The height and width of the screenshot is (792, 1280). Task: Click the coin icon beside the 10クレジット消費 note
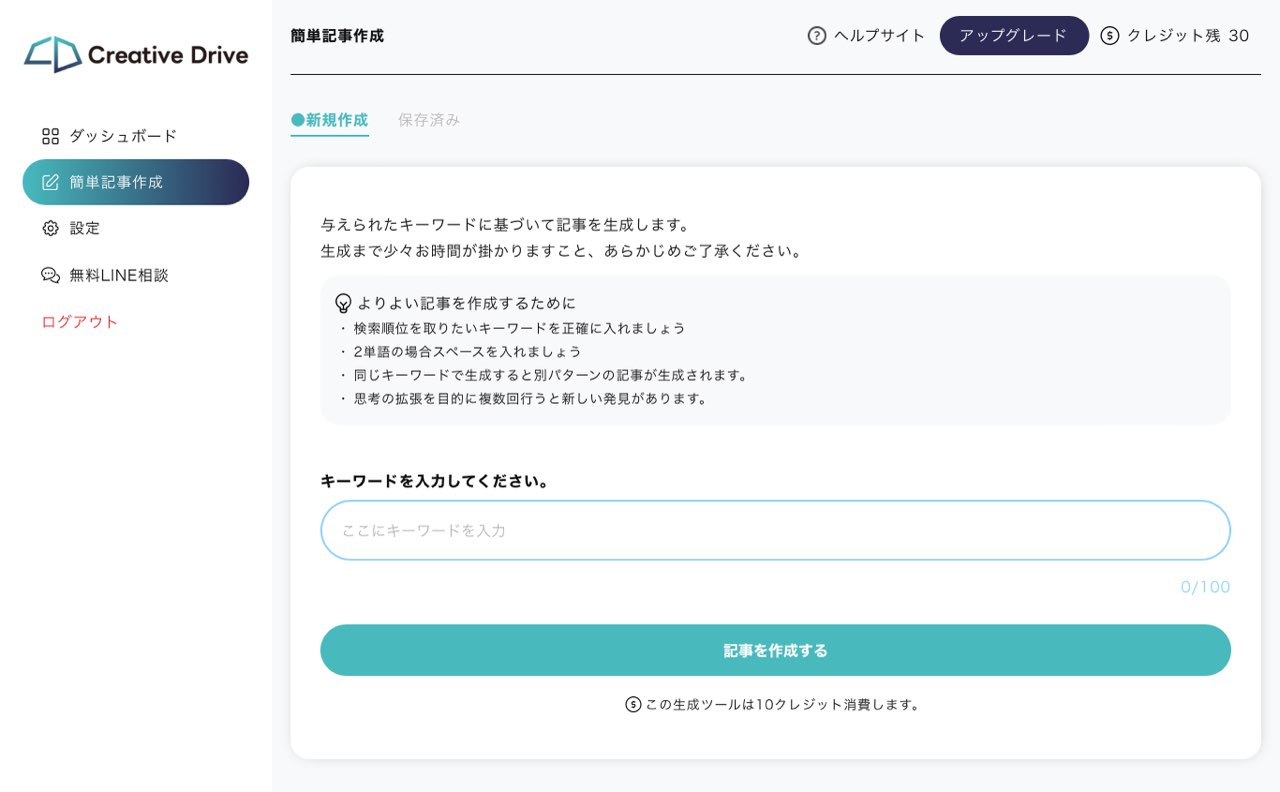pyautogui.click(x=633, y=704)
